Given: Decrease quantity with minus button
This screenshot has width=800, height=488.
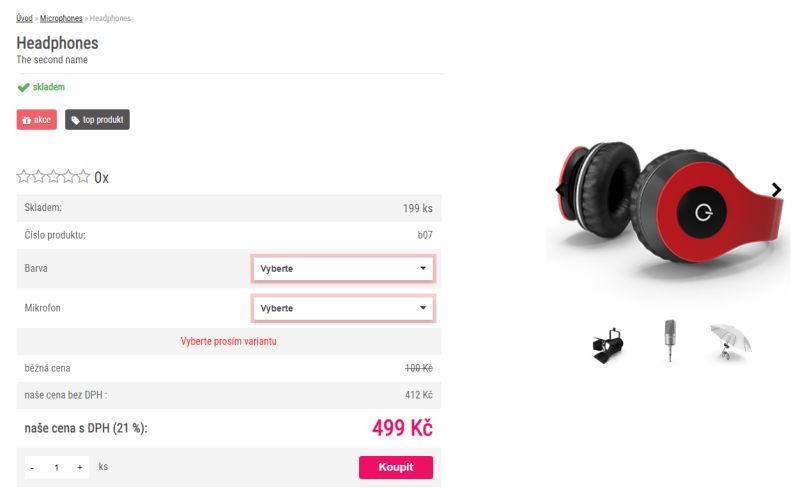Looking at the screenshot, I should point(32,468).
